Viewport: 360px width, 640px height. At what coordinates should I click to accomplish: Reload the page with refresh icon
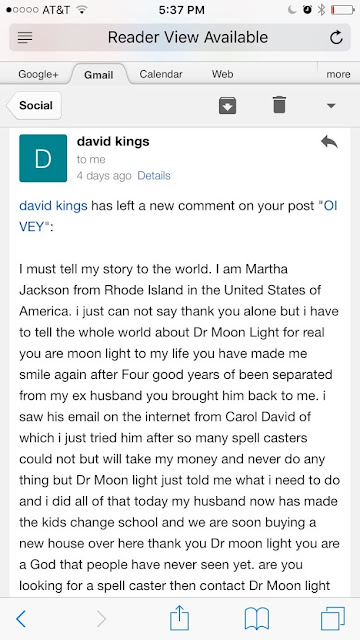pyautogui.click(x=336, y=38)
